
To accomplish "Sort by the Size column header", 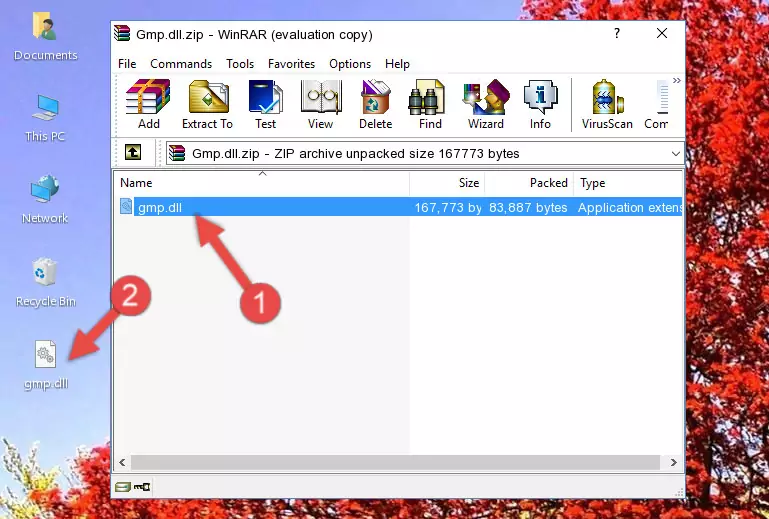I will point(447,183).
